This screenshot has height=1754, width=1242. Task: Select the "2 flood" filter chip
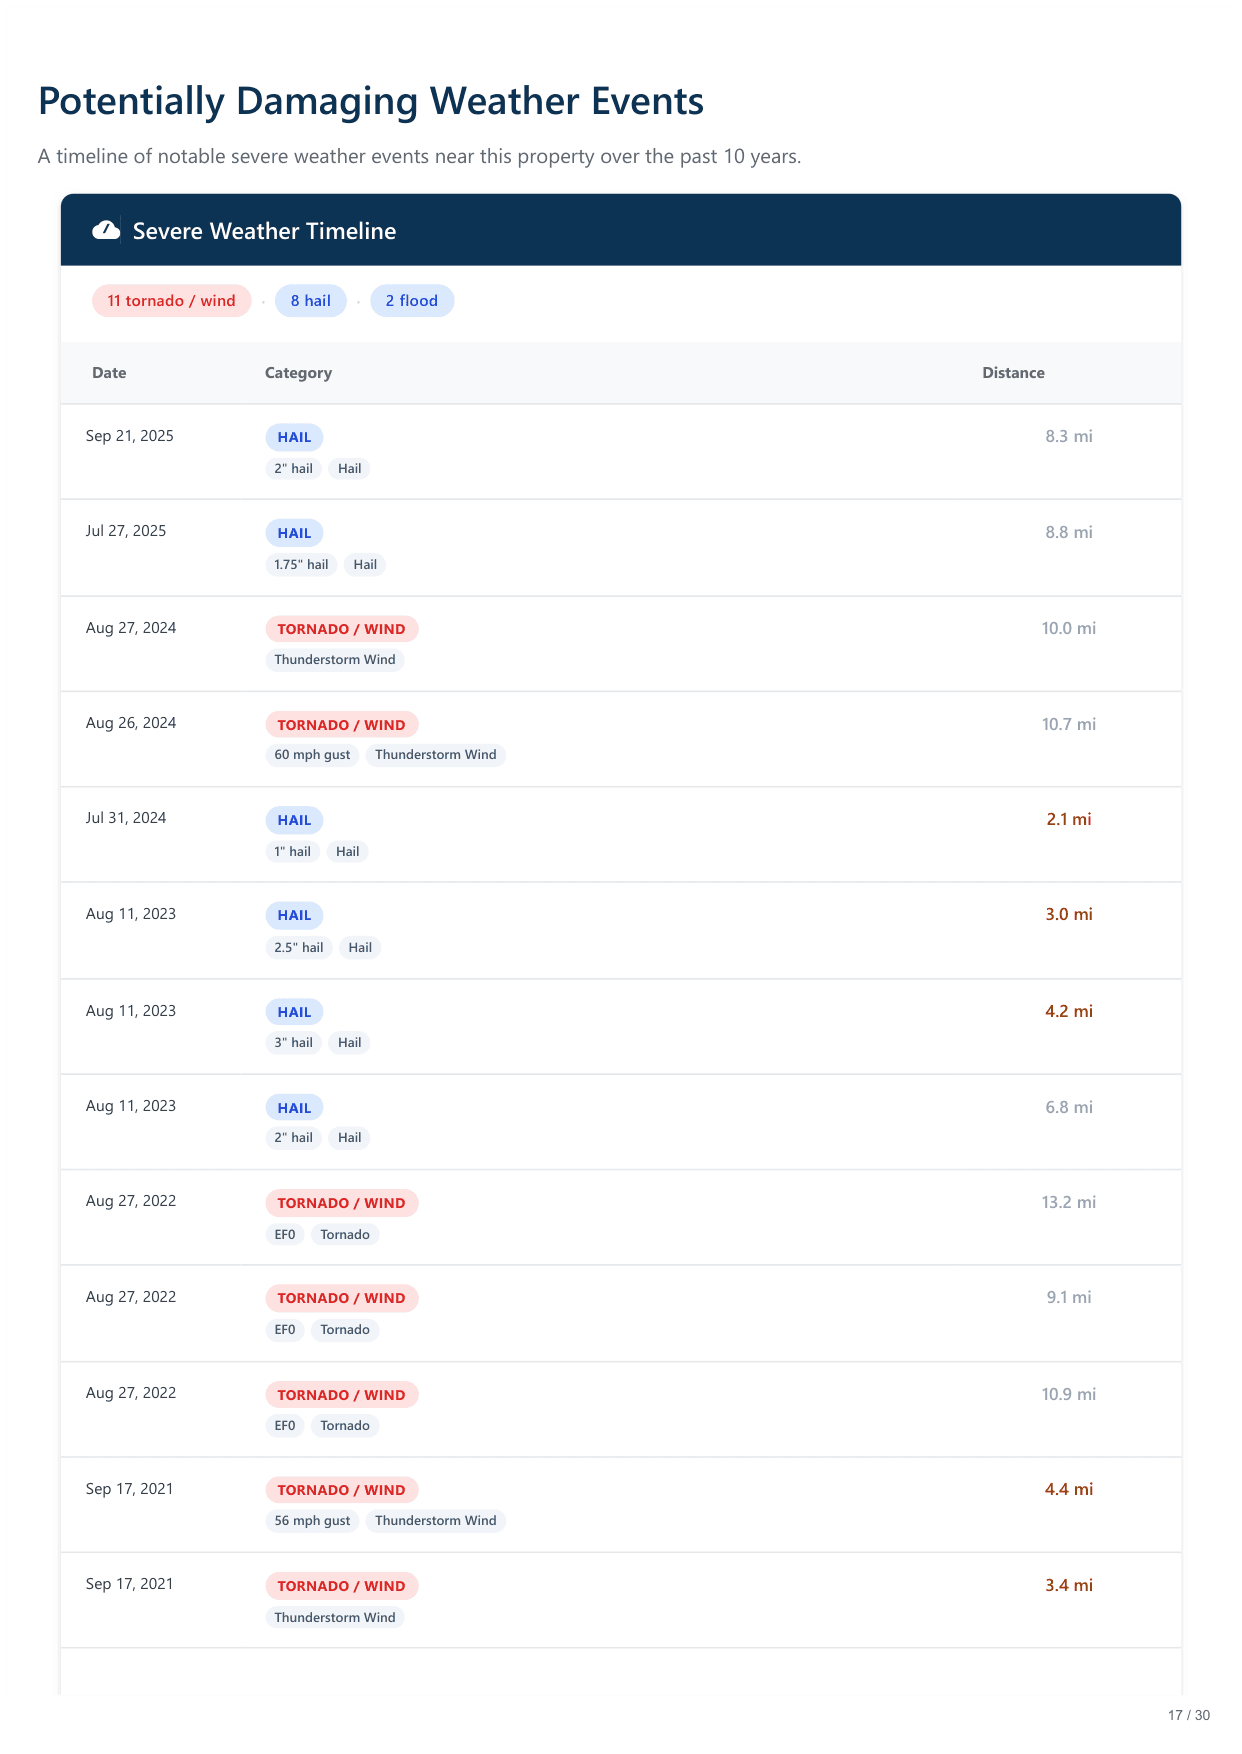pyautogui.click(x=412, y=301)
